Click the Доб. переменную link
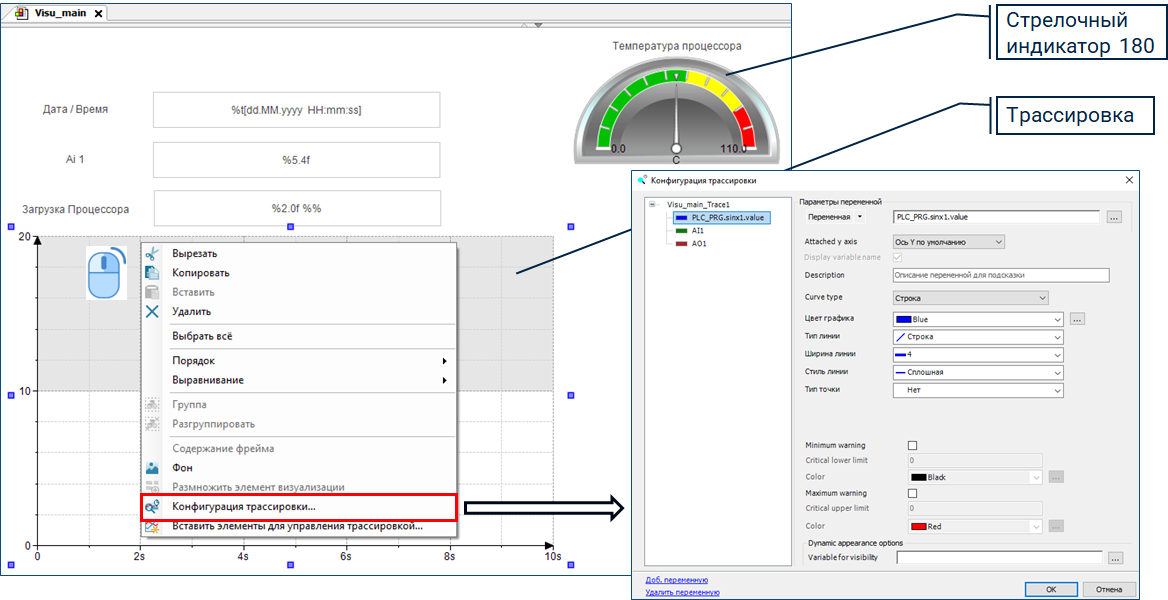The image size is (1168, 600). 676,580
